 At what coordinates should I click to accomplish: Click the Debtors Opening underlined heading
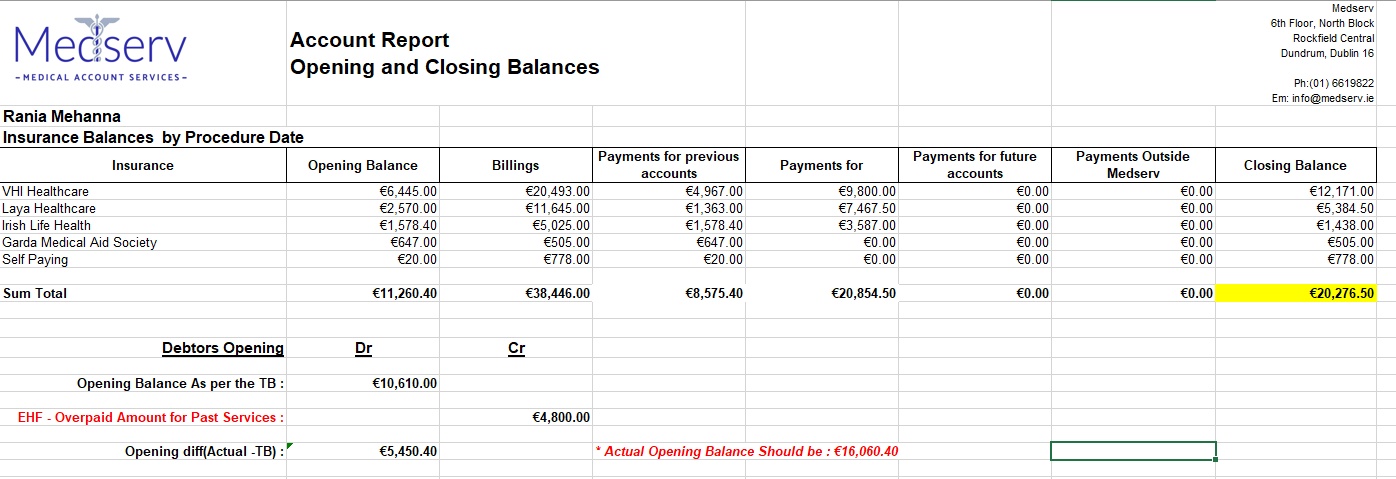[222, 348]
